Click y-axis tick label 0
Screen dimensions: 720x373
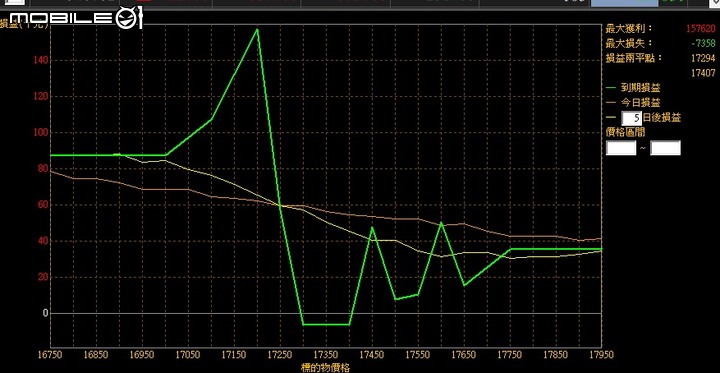45,313
